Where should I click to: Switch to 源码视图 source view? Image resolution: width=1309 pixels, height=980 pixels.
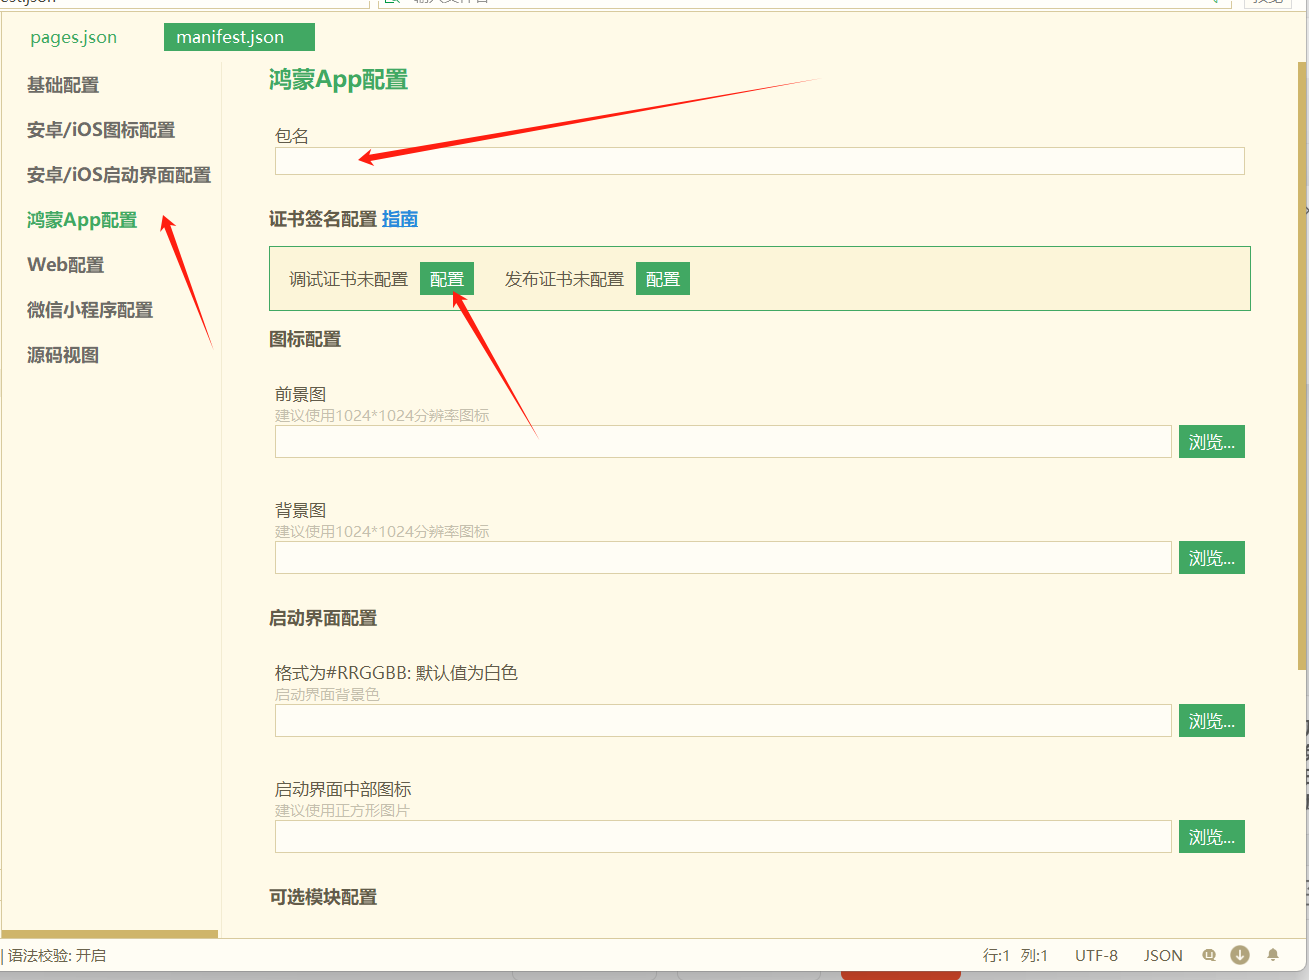(63, 354)
